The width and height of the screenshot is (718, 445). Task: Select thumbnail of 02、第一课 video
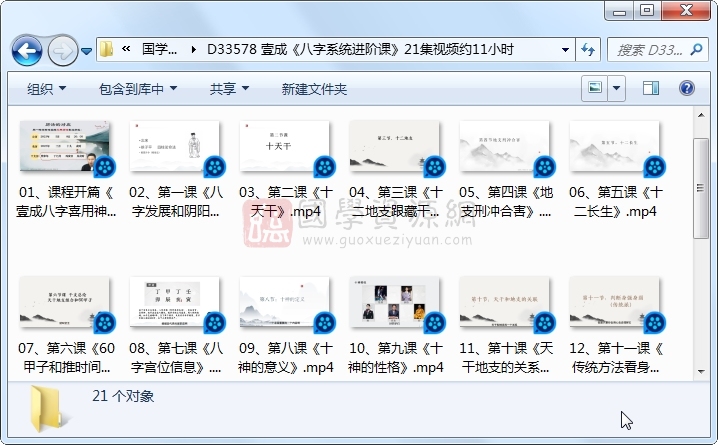point(174,146)
